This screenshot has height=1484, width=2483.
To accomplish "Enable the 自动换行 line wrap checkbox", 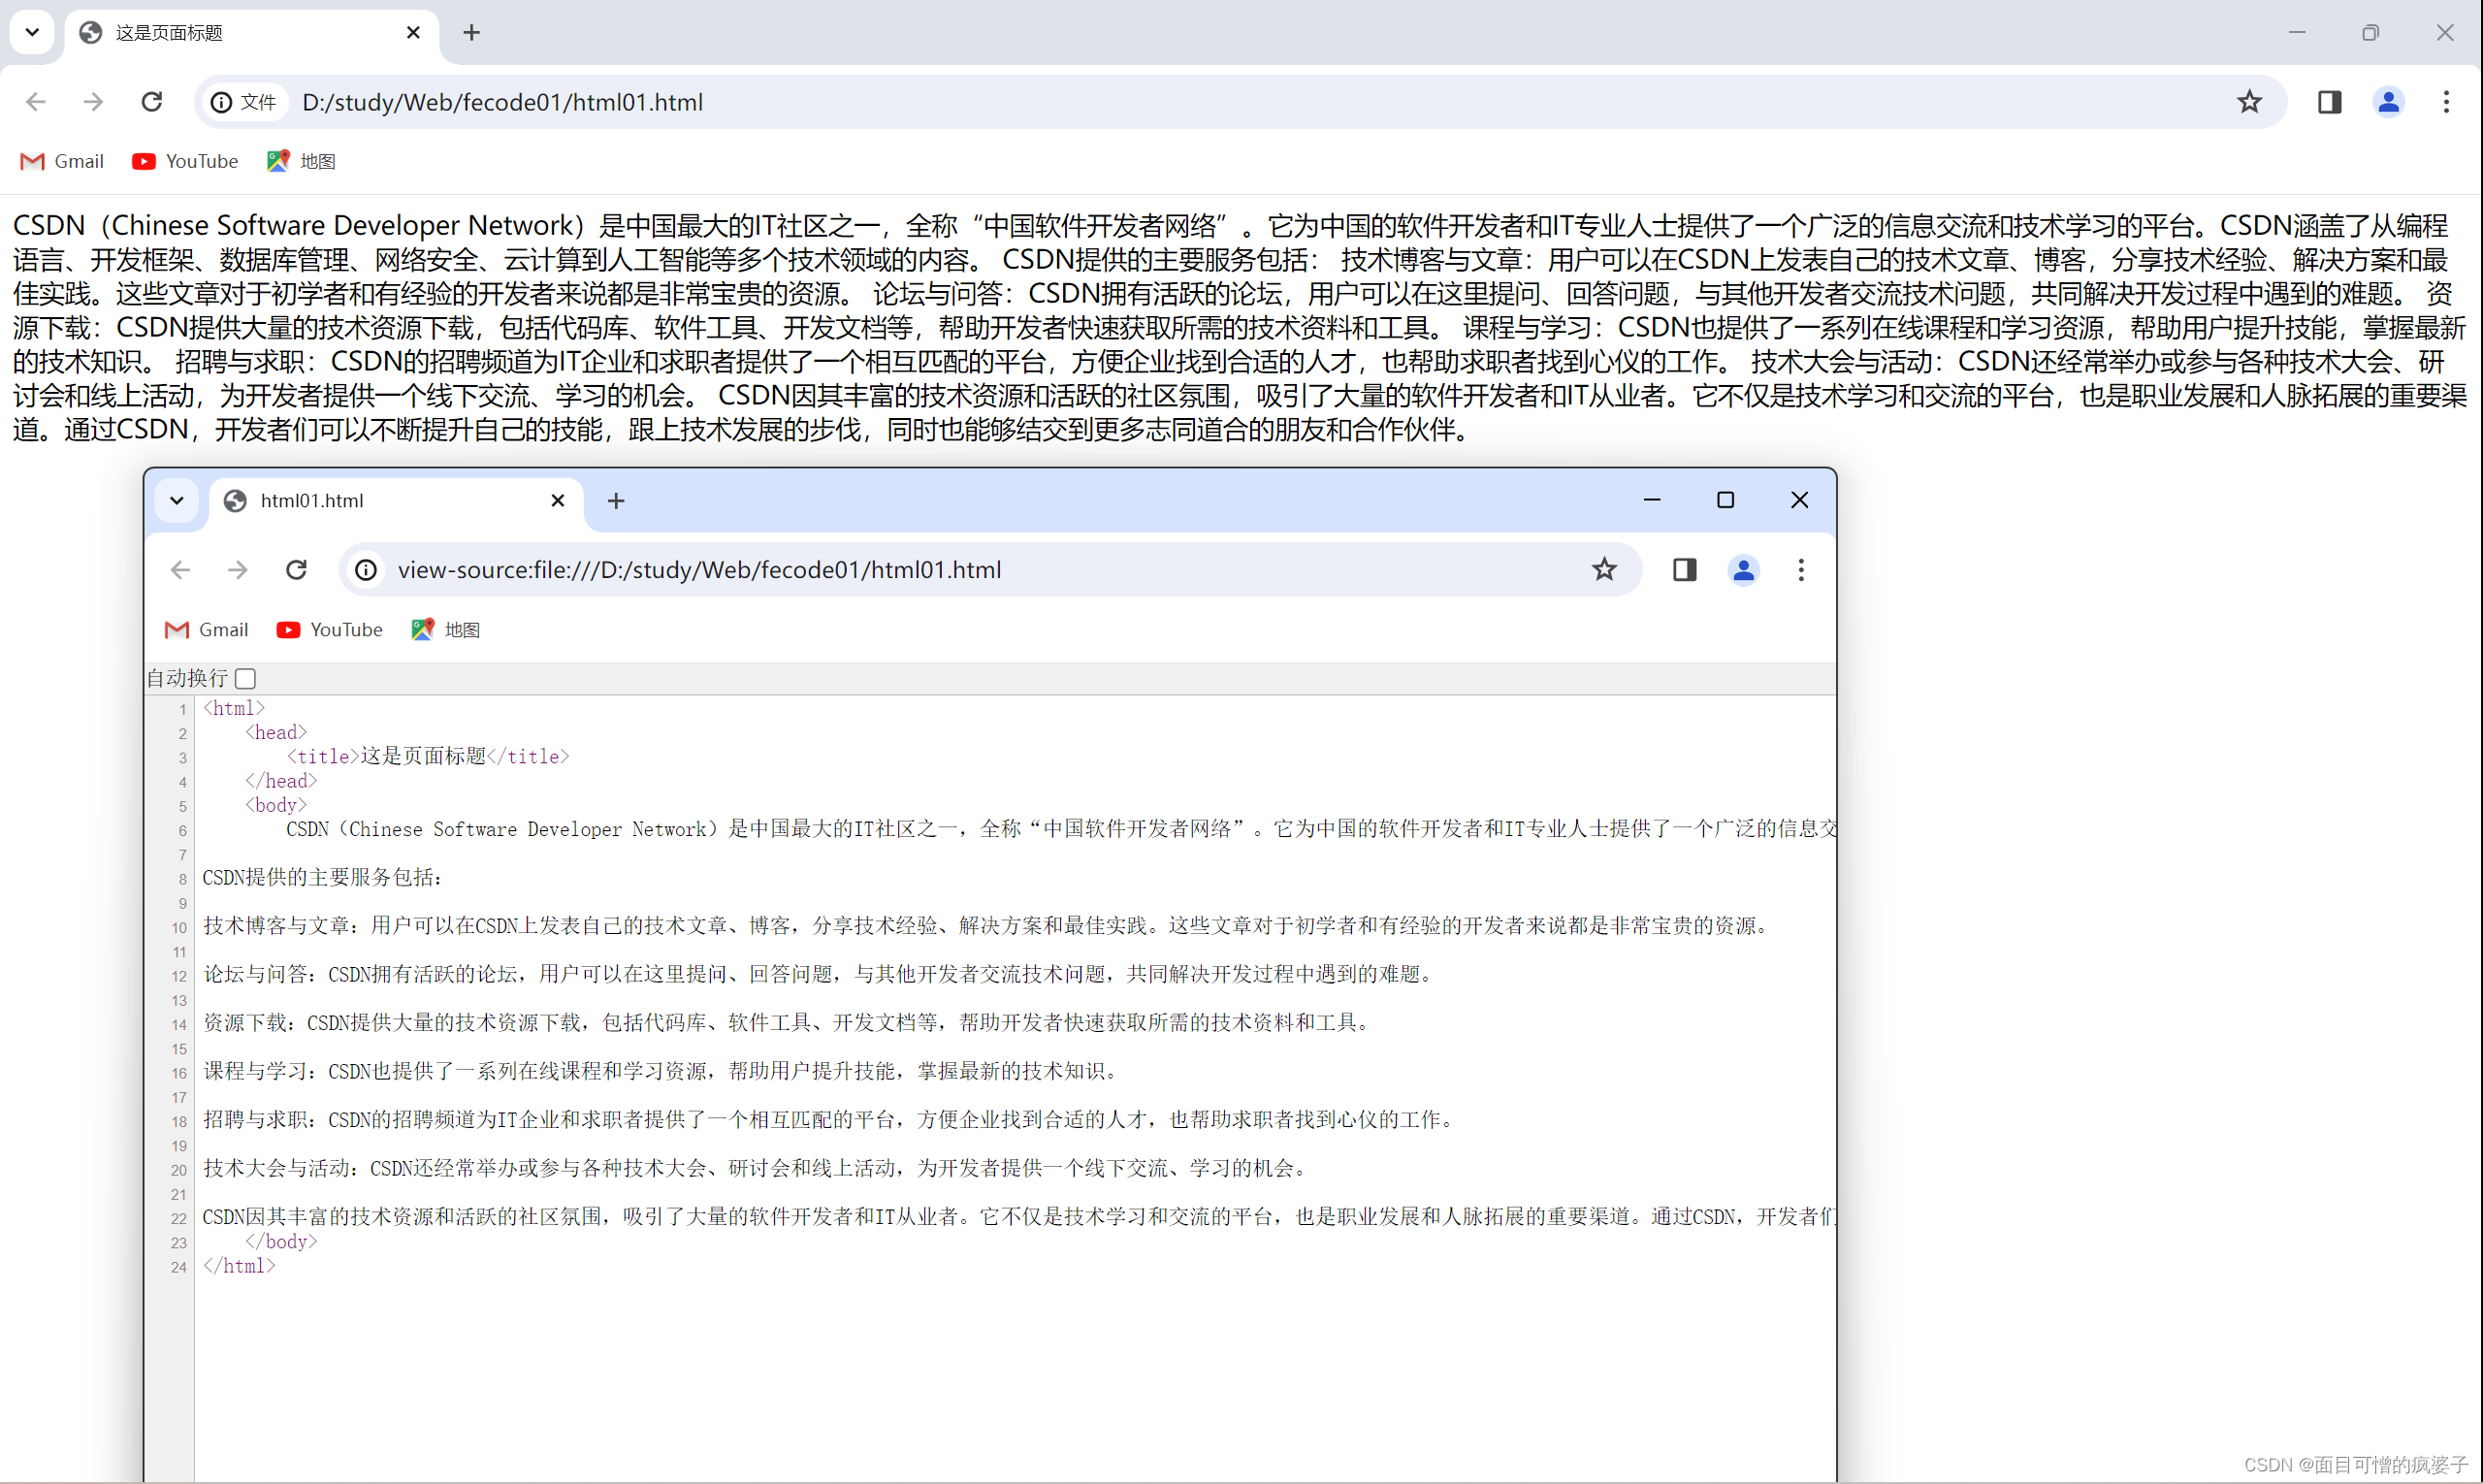I will coord(246,679).
